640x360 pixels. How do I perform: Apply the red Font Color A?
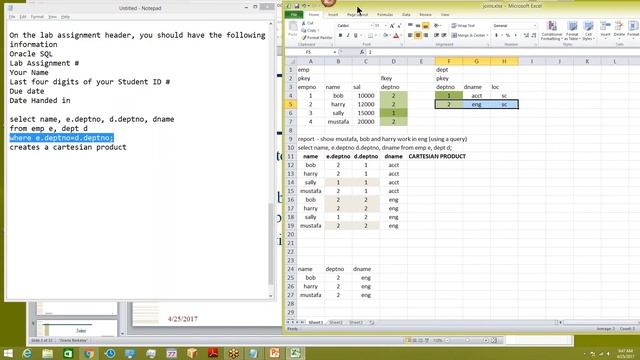(396, 36)
